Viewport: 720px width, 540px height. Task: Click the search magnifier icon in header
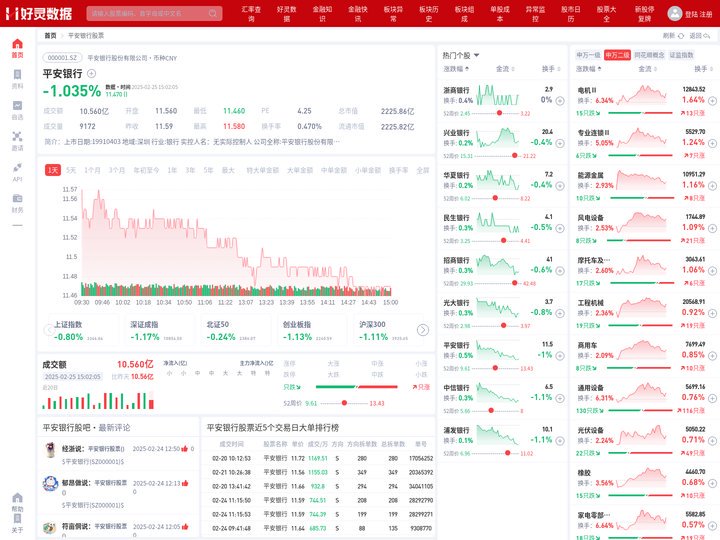point(213,13)
